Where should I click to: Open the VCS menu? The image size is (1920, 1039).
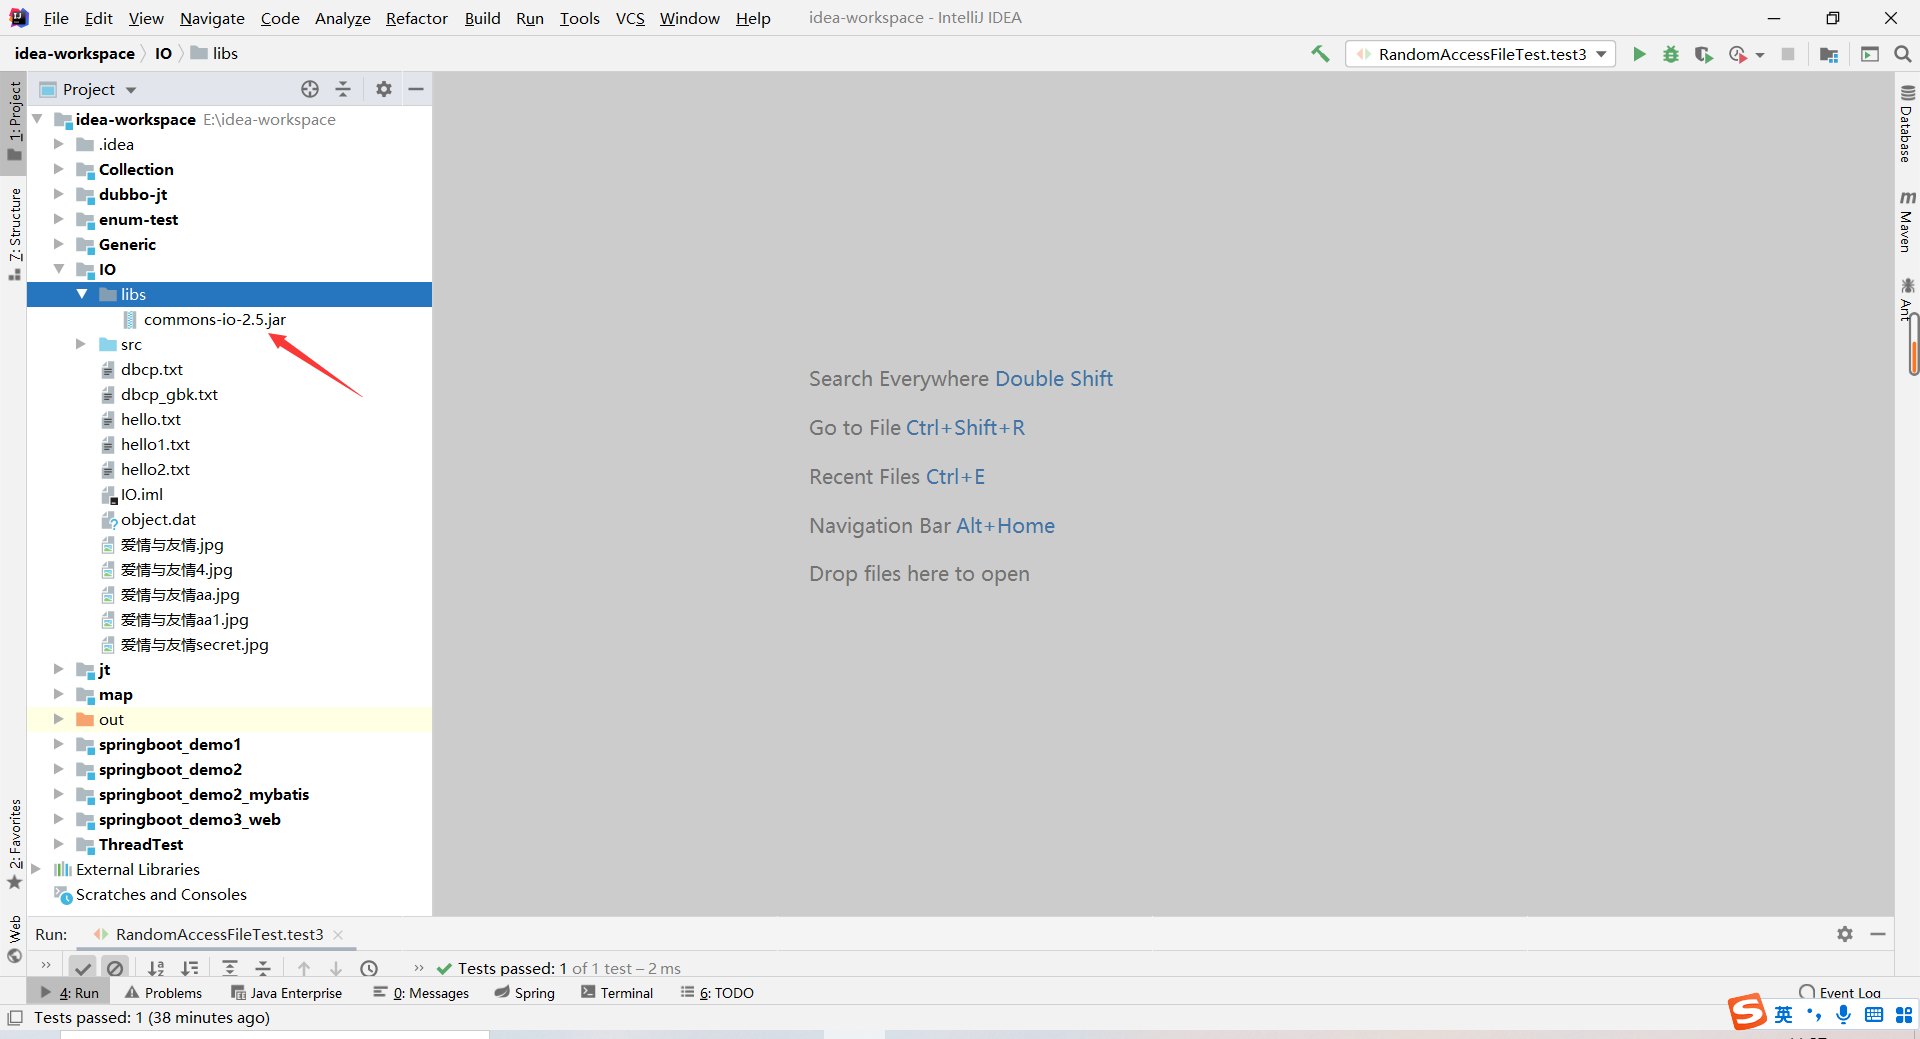pyautogui.click(x=630, y=18)
